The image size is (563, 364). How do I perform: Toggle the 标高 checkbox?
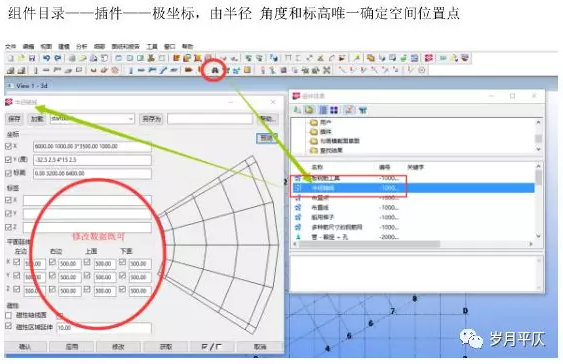click(9, 173)
